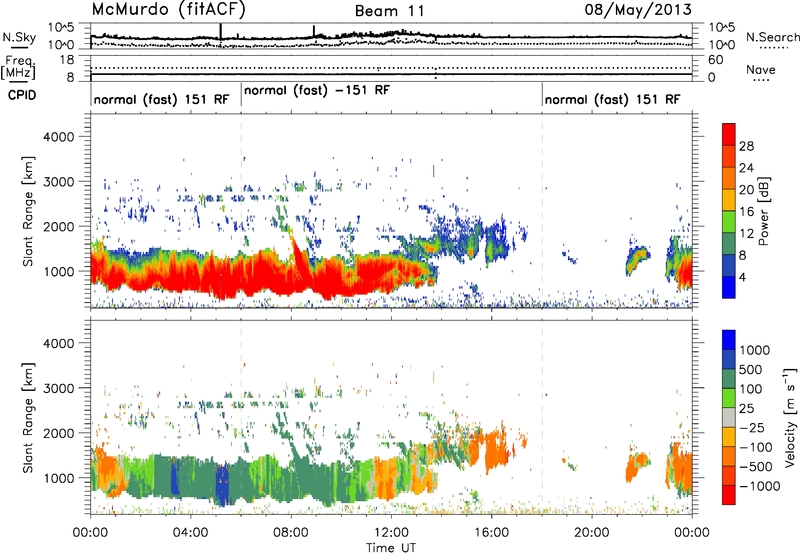Click the "16:00" time tick label

click(491, 533)
